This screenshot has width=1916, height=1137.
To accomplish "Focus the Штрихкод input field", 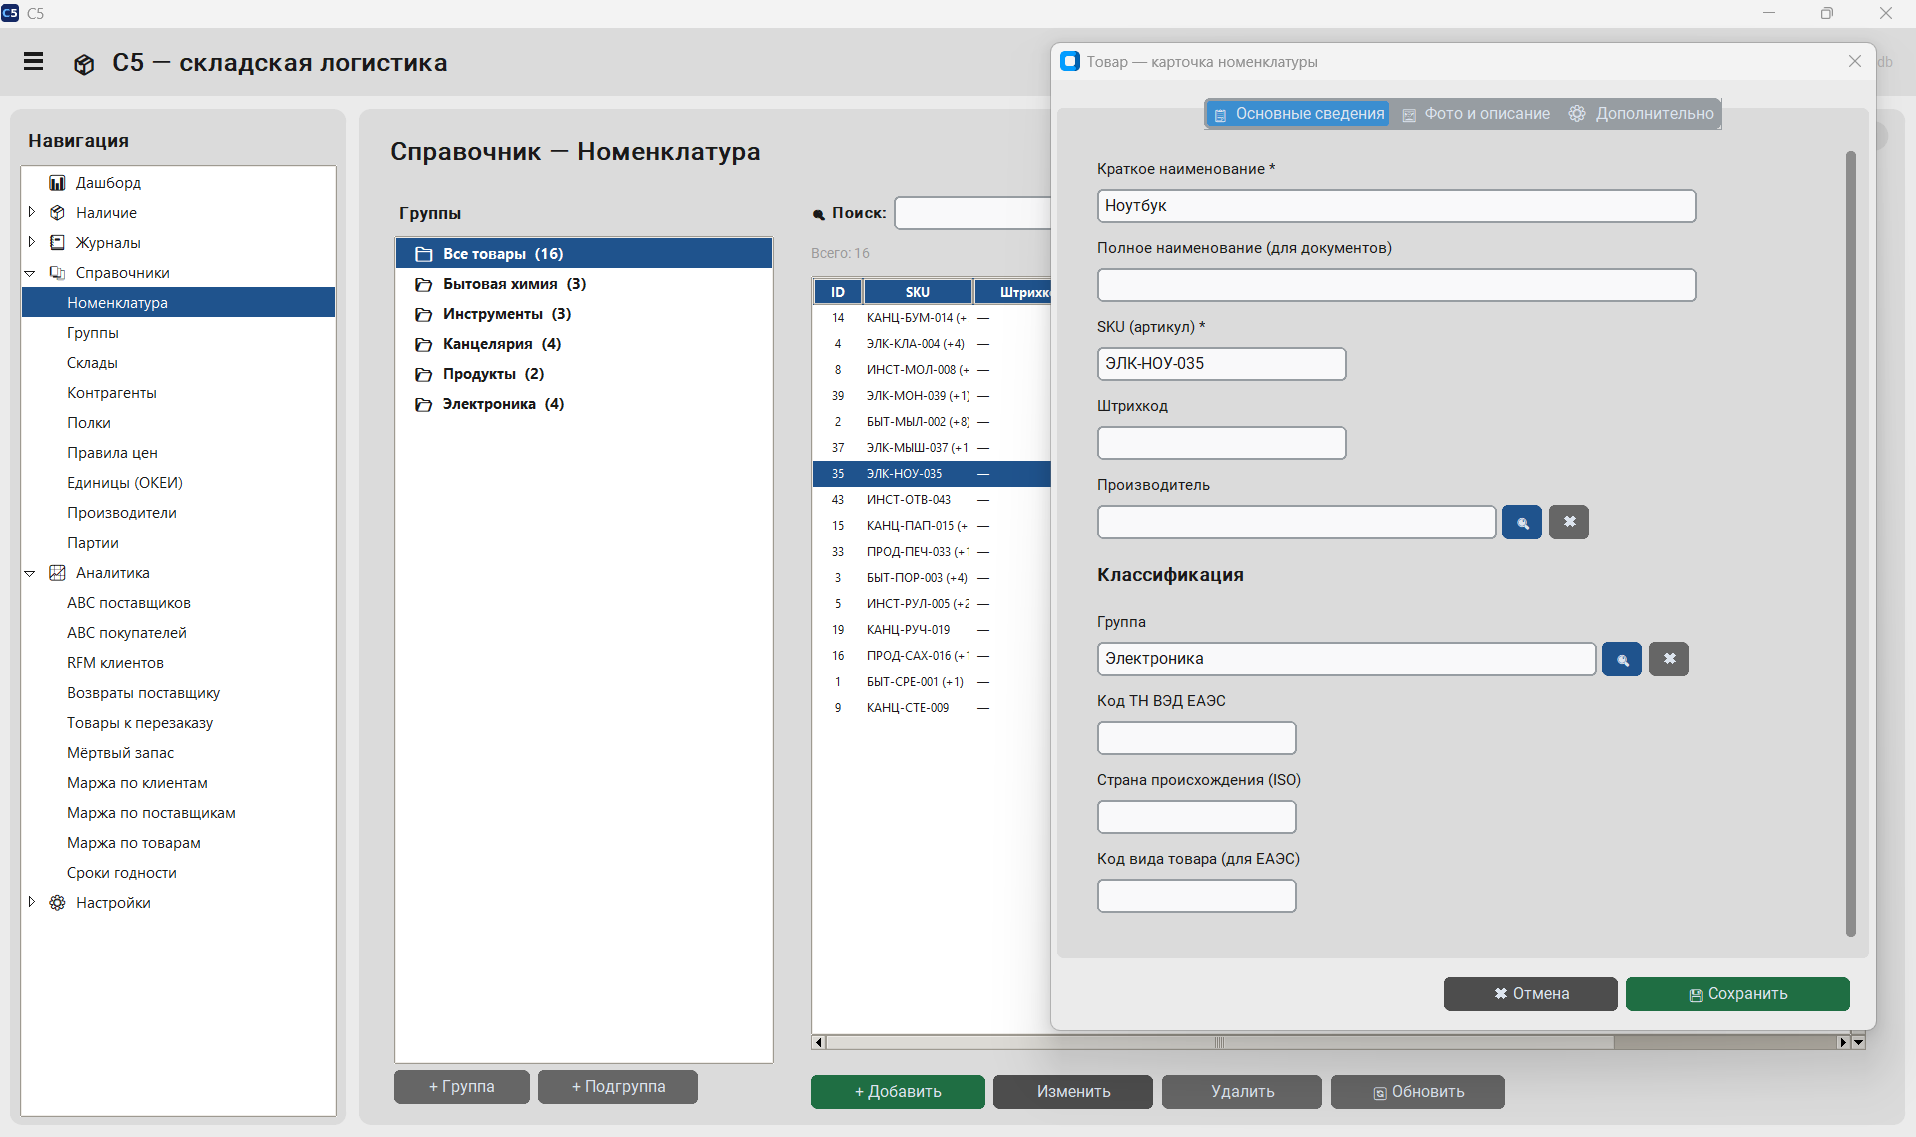I will pyautogui.click(x=1221, y=443).
